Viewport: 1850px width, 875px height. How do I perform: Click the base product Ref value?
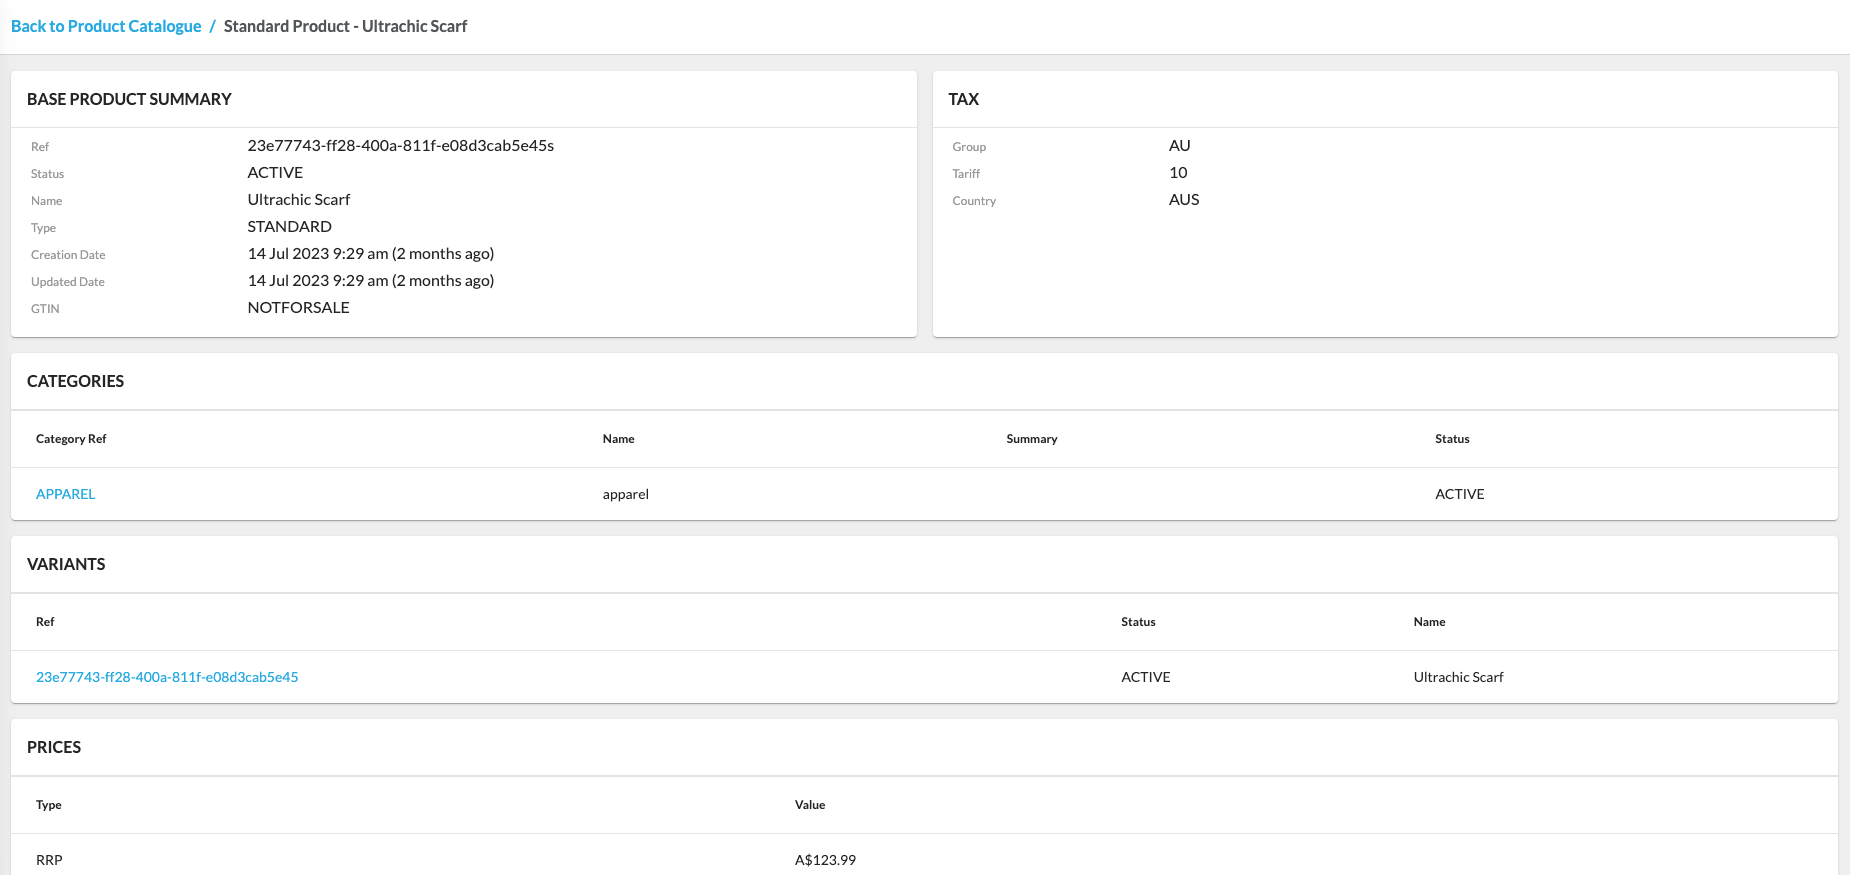400,146
